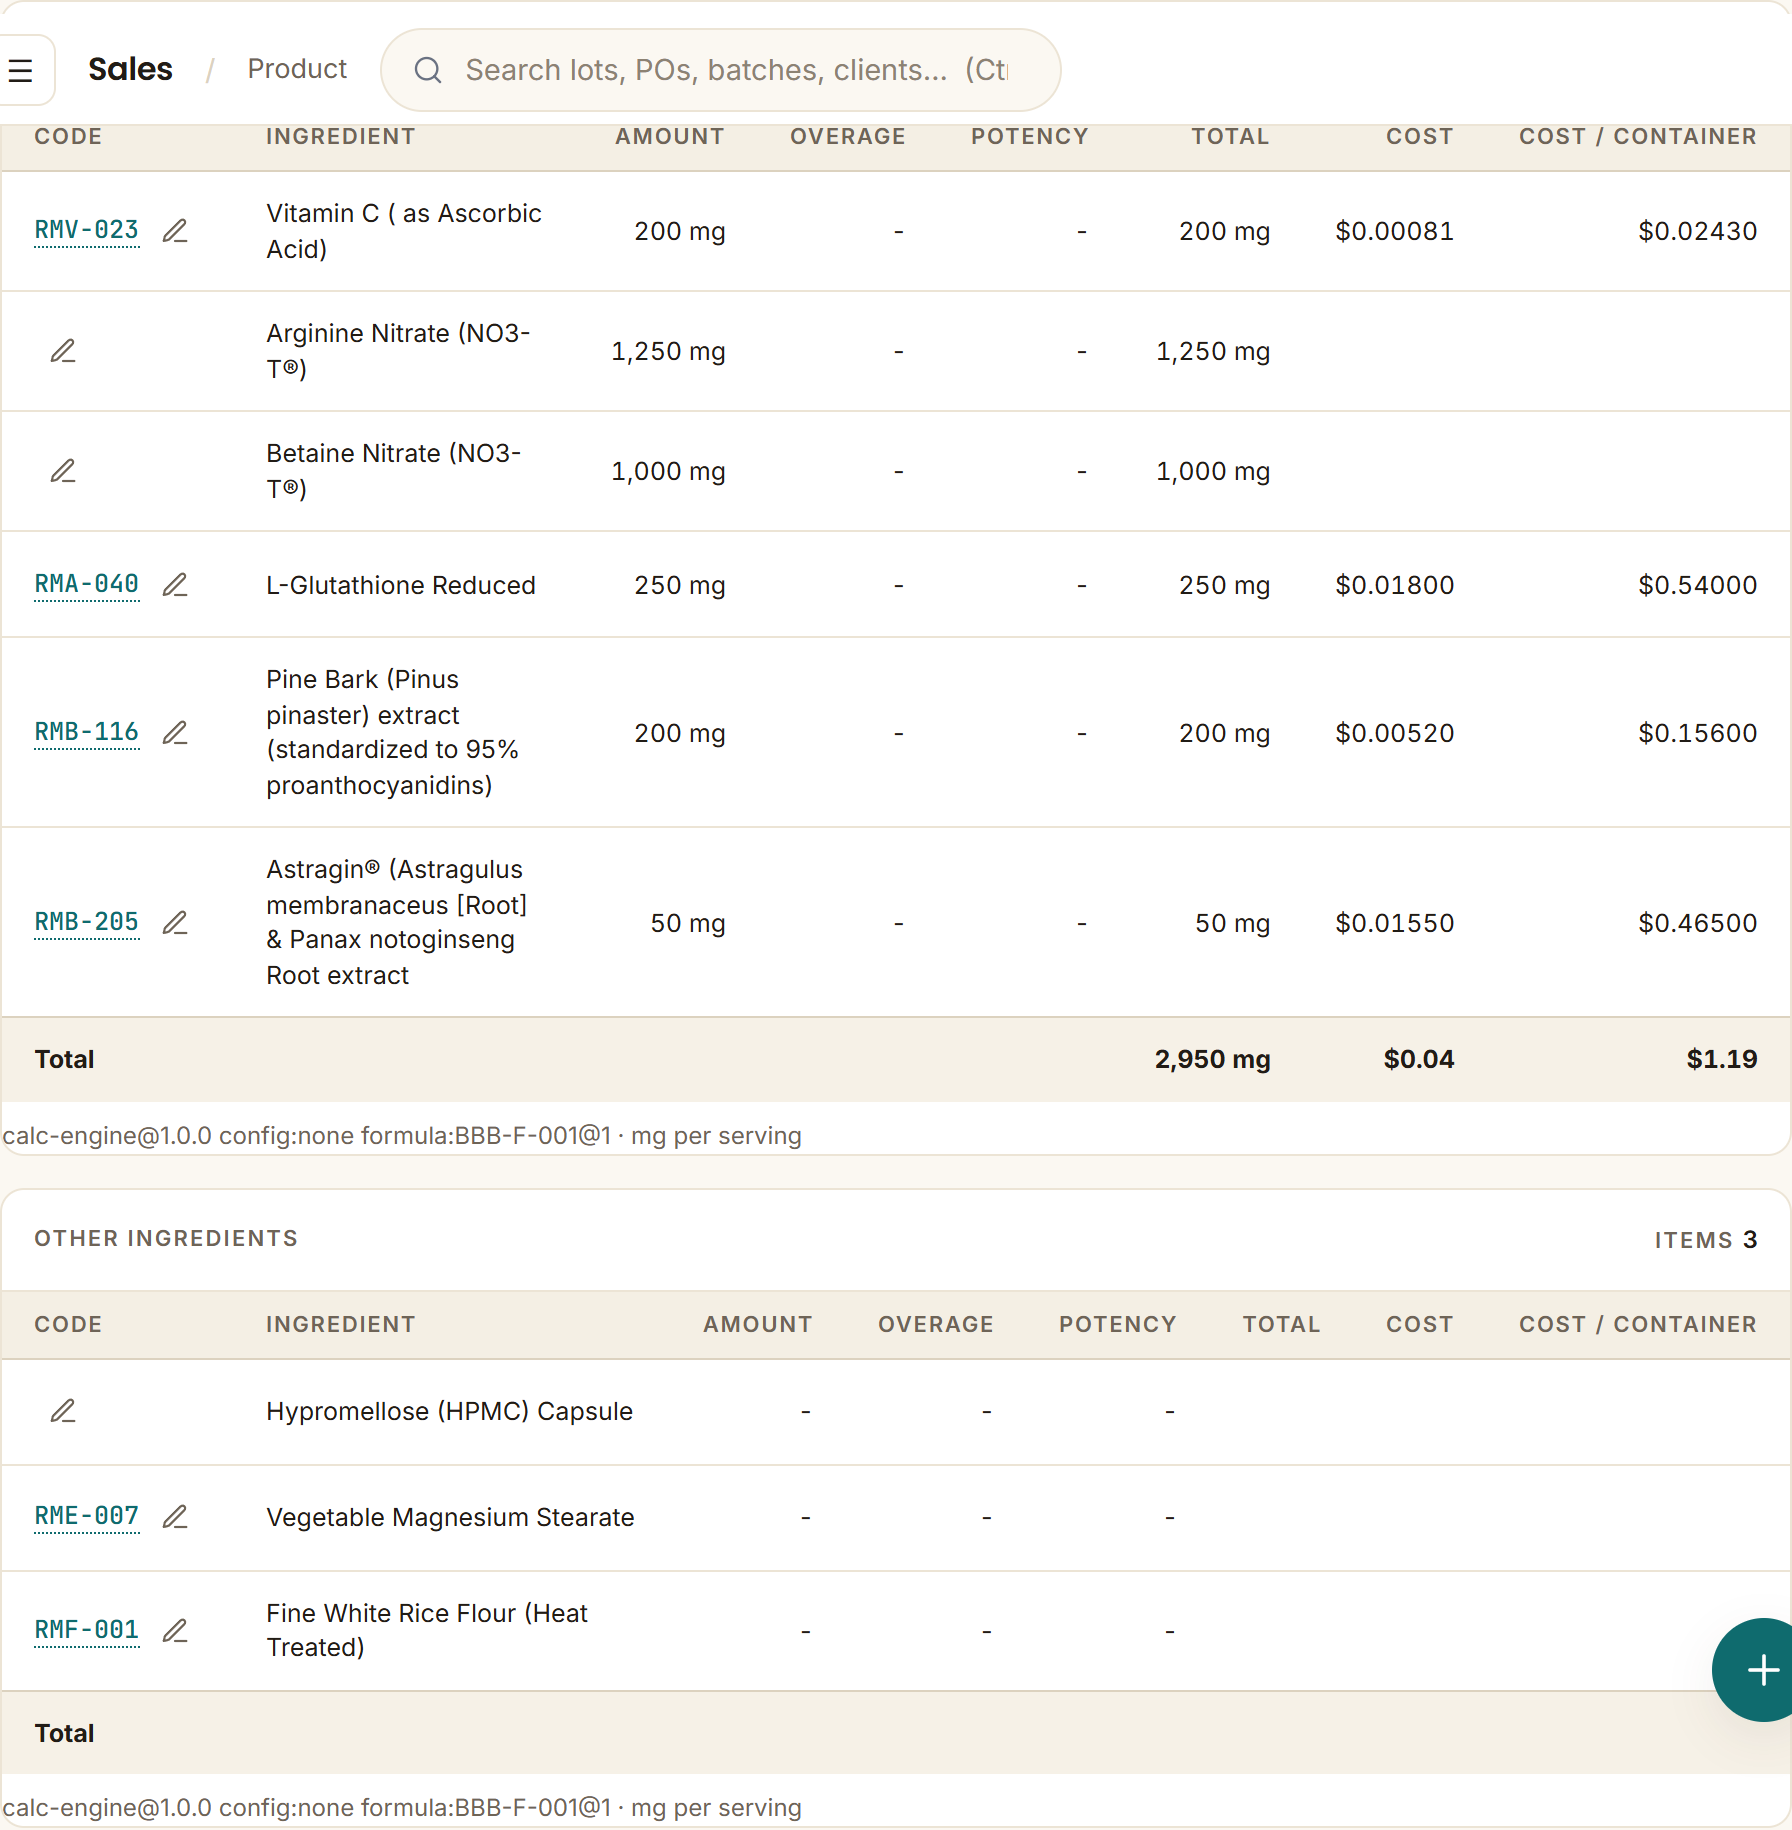The image size is (1792, 1830).
Task: Select Pine Bark cost per container $0.15600
Action: coord(1698,733)
